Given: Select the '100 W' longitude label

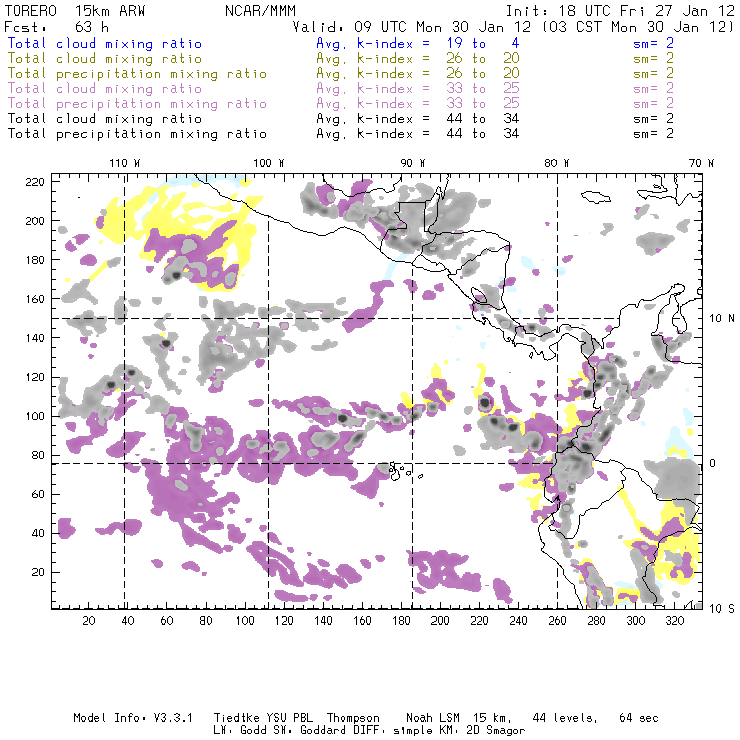Looking at the screenshot, I should tap(269, 163).
